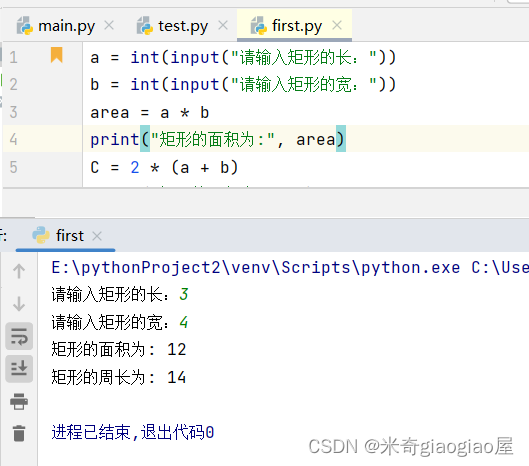Click the output '矩形的周长为: 14'

(119, 377)
